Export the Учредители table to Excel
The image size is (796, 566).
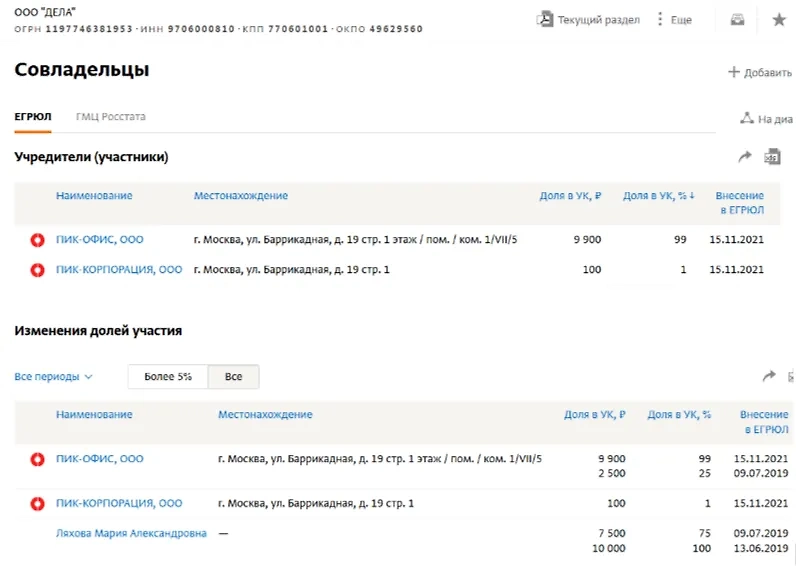point(771,157)
